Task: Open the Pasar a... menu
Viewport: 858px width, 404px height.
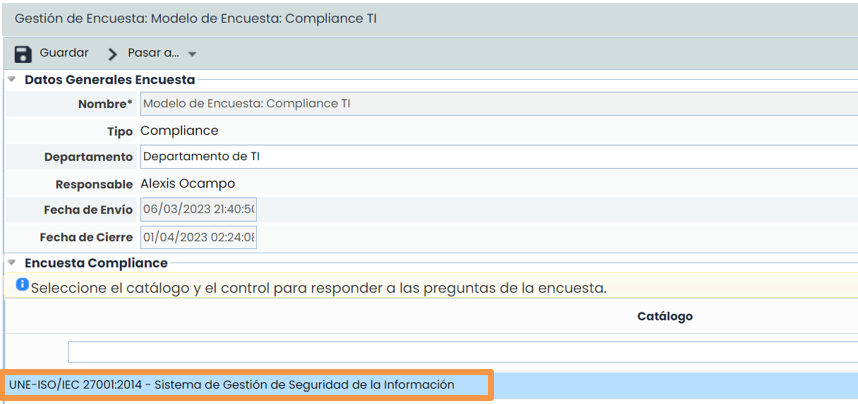Action: pyautogui.click(x=153, y=53)
